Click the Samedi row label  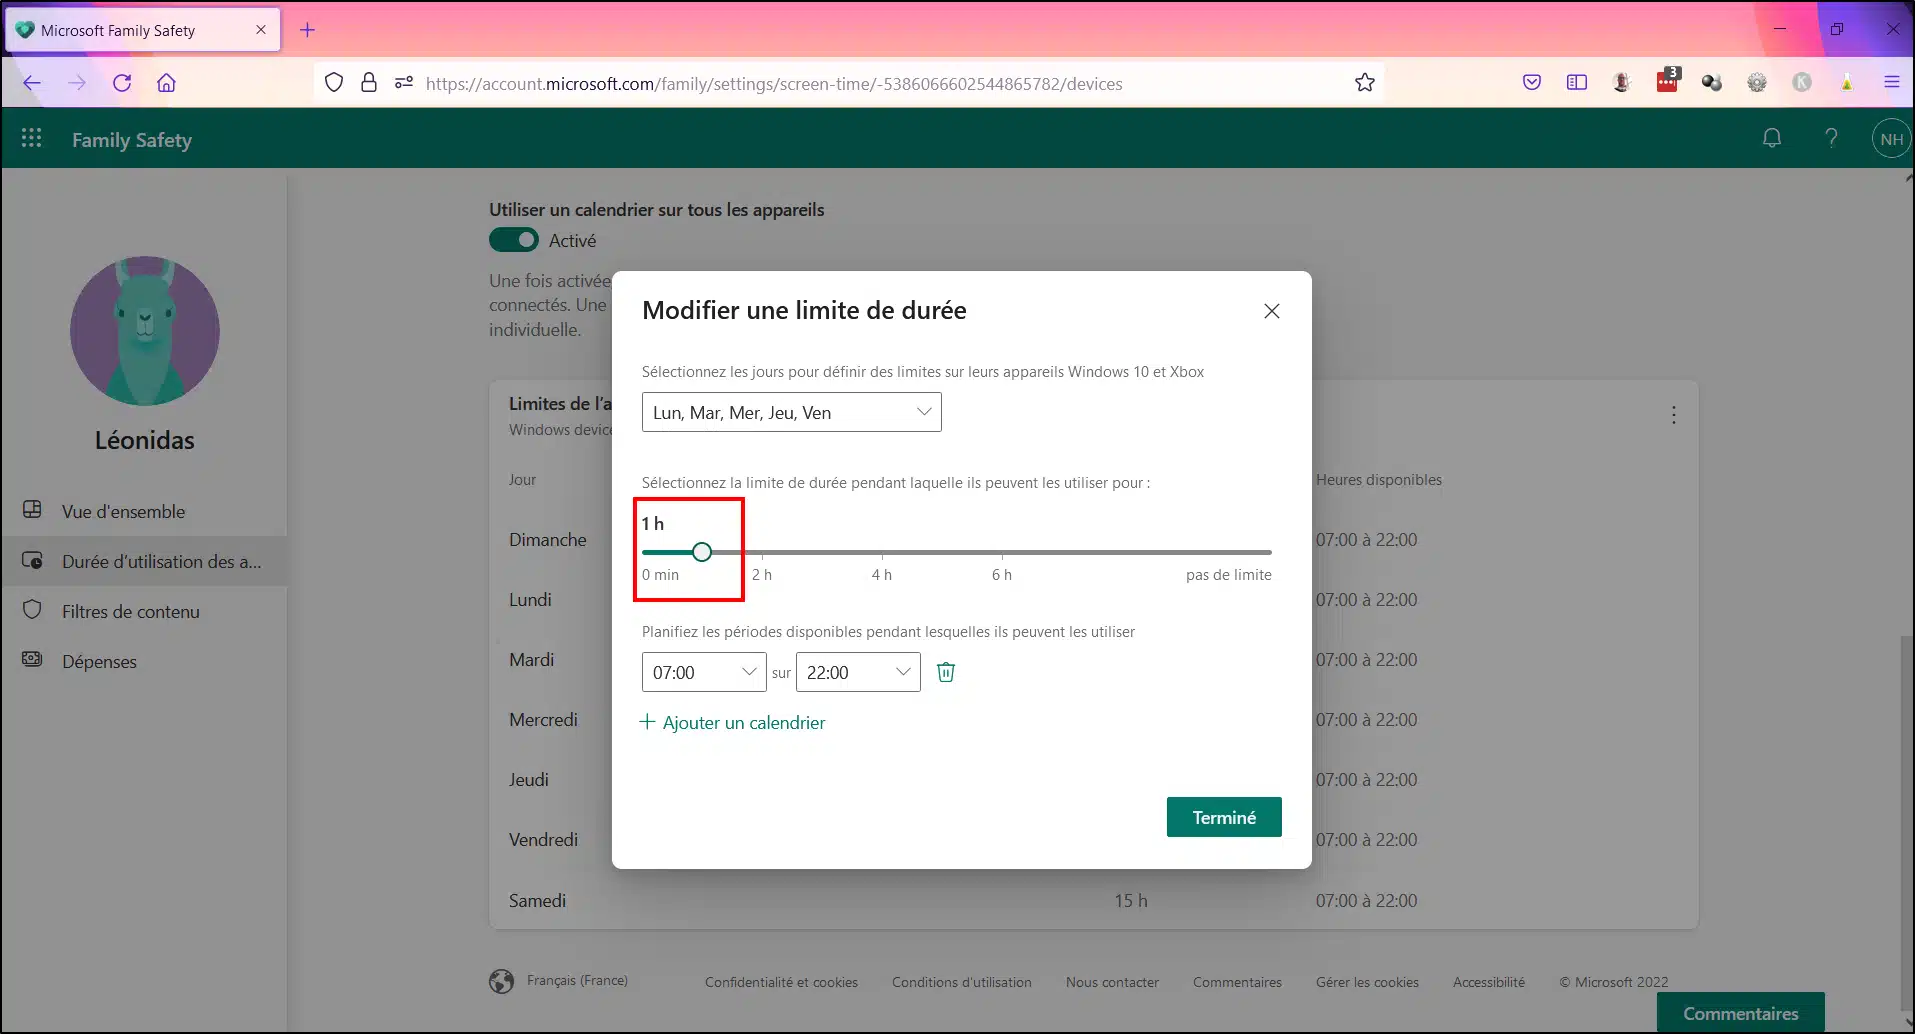coord(537,901)
